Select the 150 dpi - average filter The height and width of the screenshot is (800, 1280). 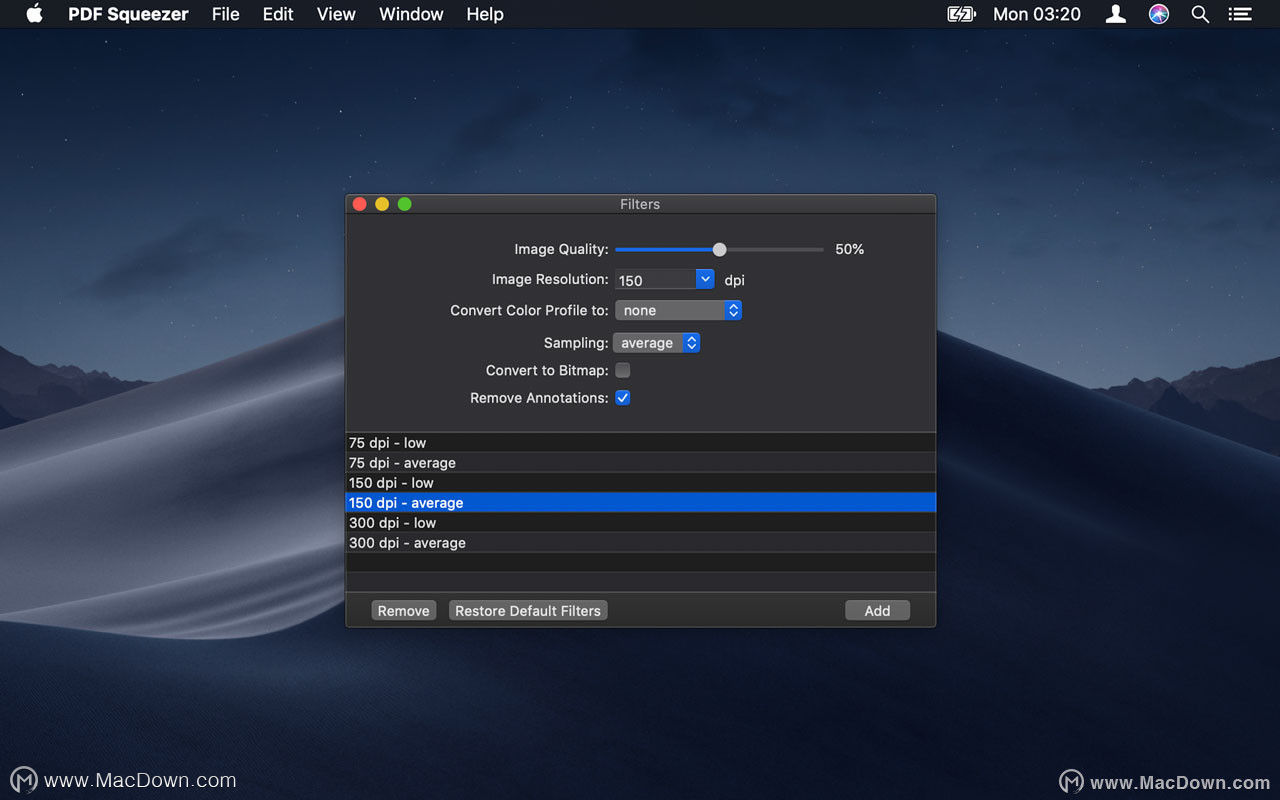pos(640,503)
